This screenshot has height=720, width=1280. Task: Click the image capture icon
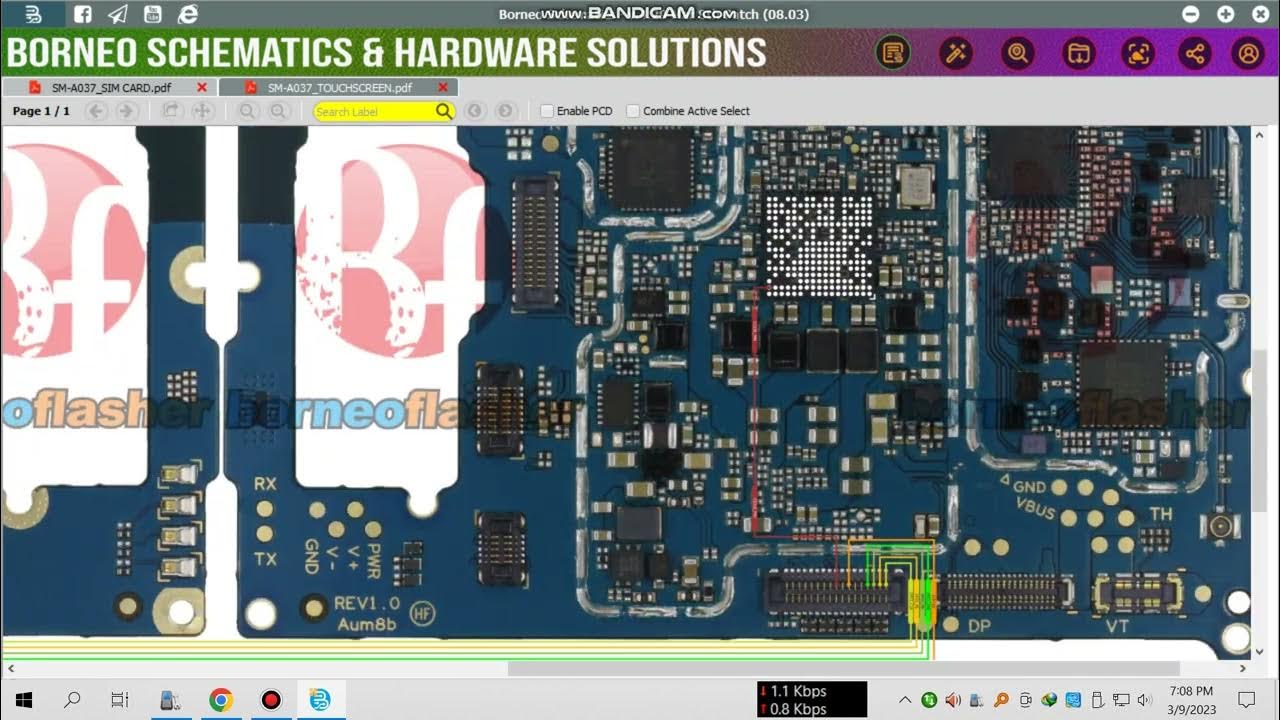pos(1138,53)
